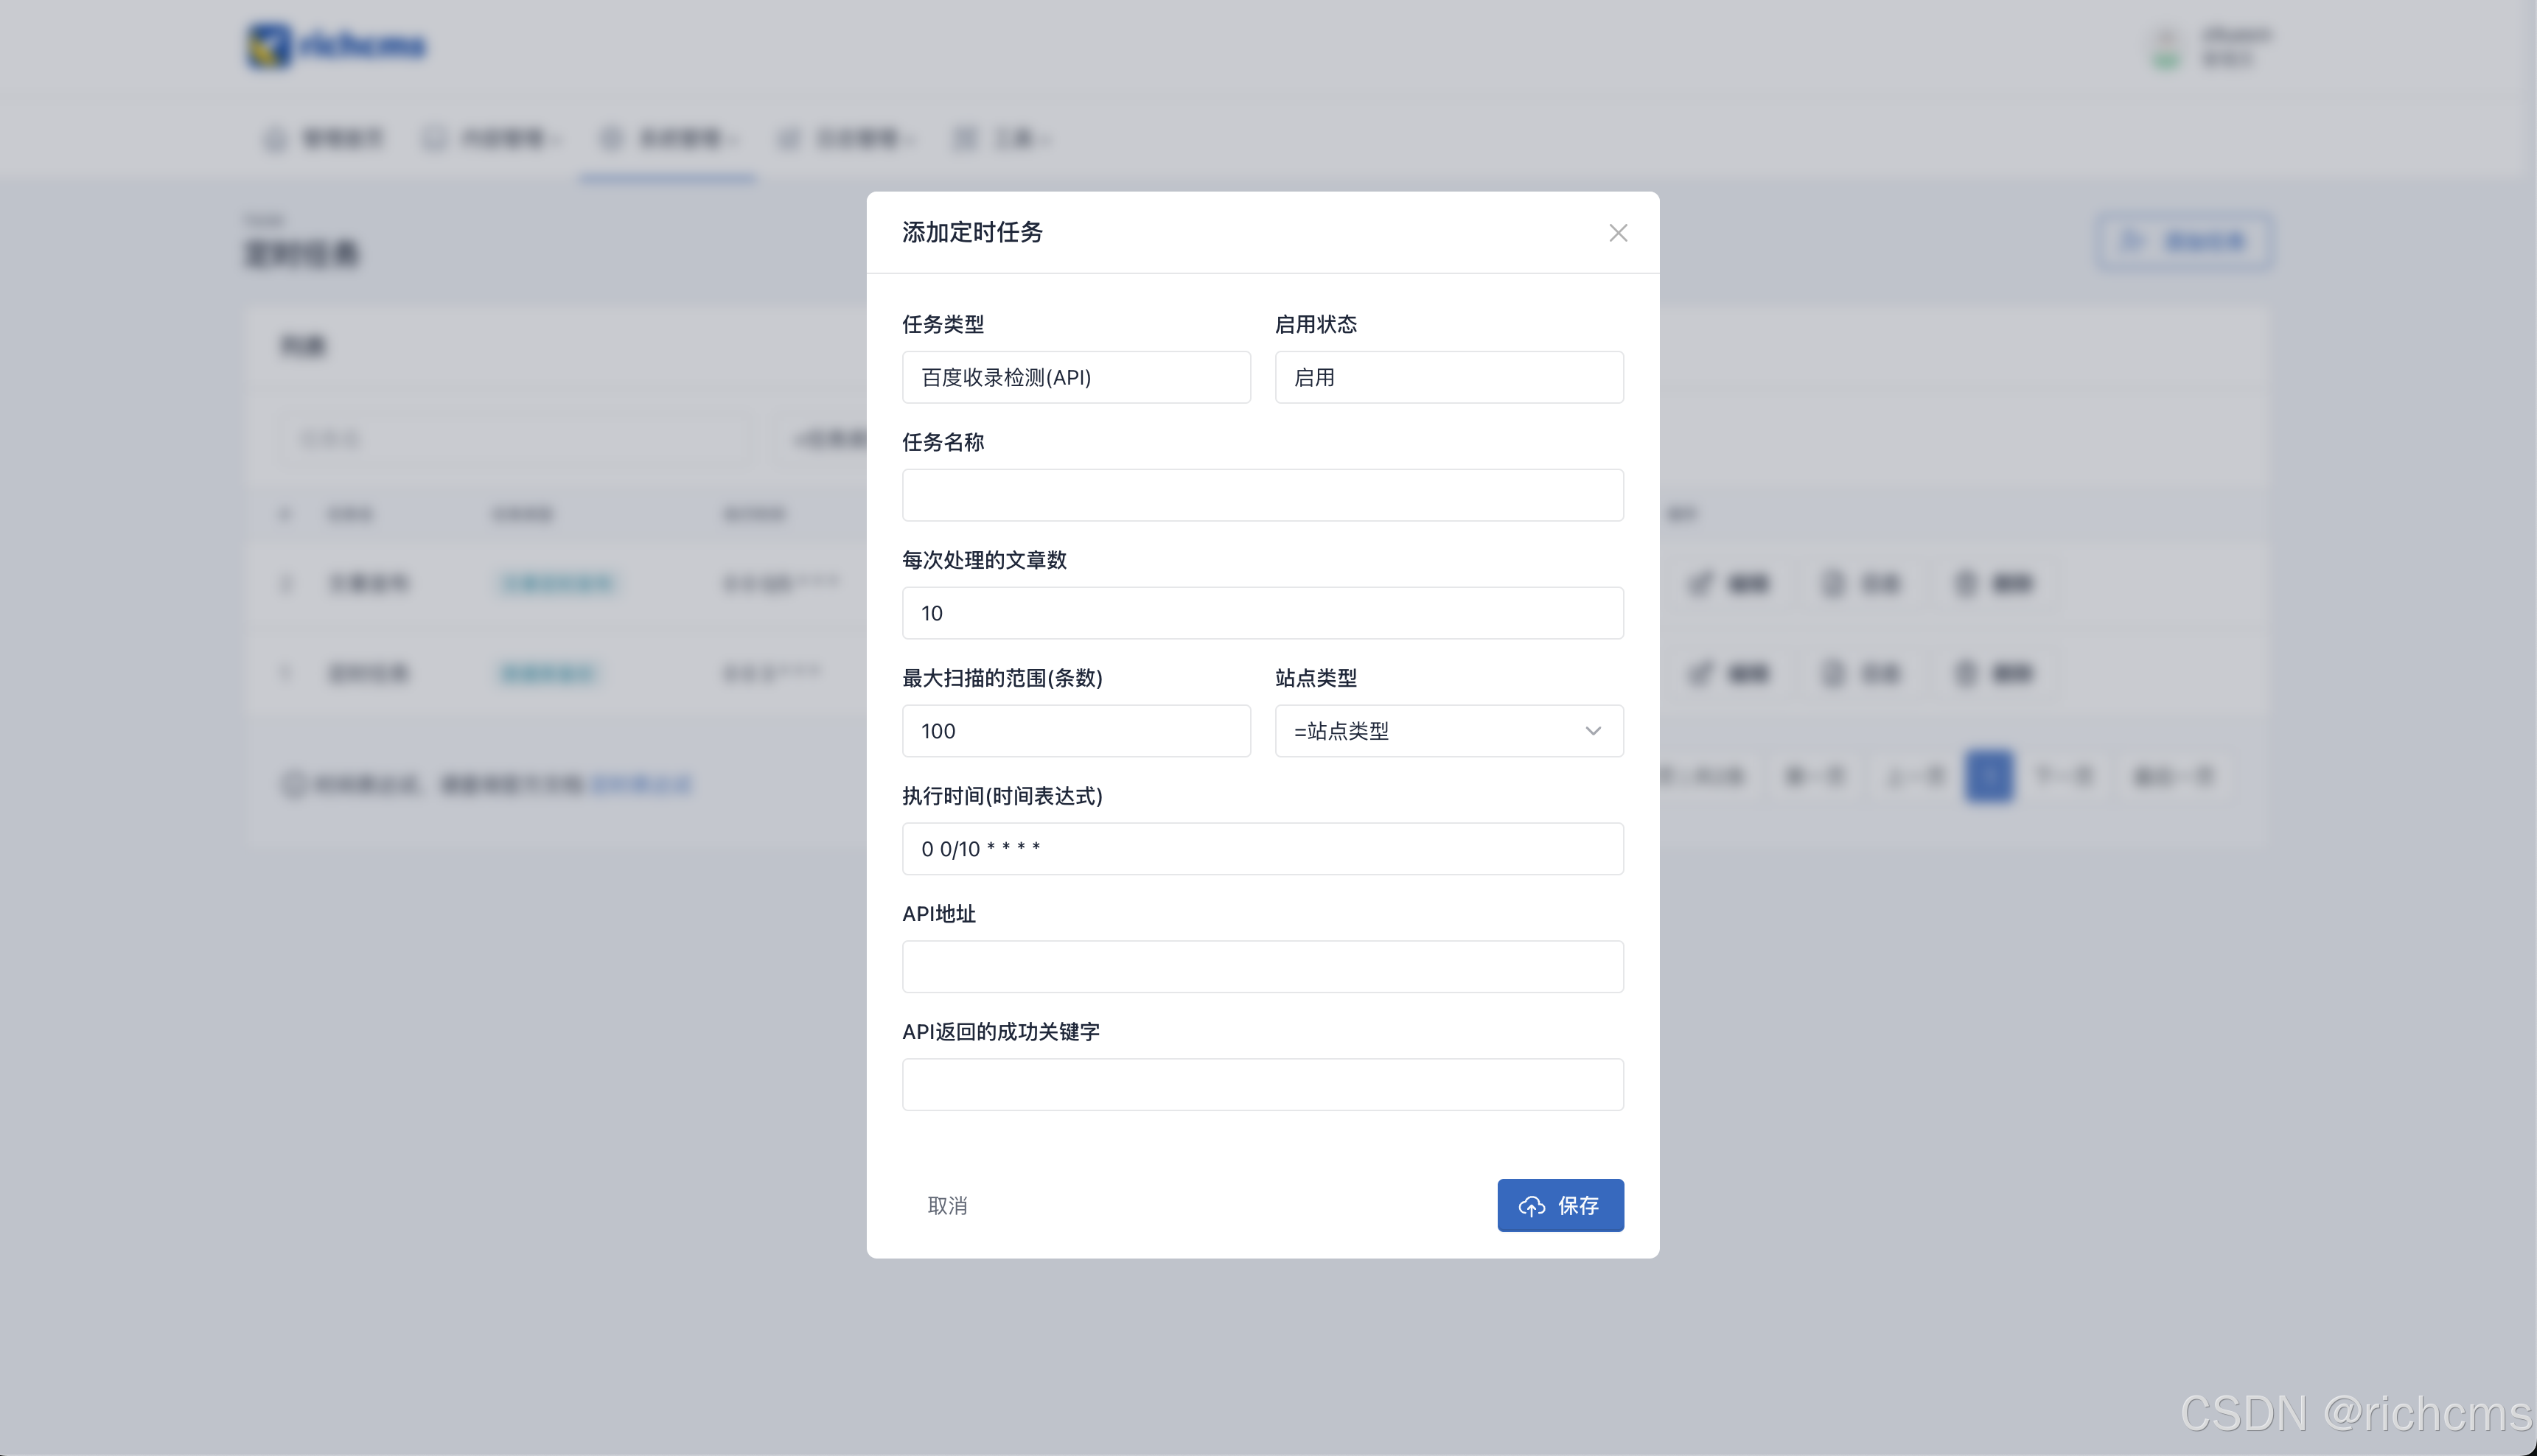
Task: Open the 任务类型 field showing 百度收录检测(API)
Action: 1075,377
